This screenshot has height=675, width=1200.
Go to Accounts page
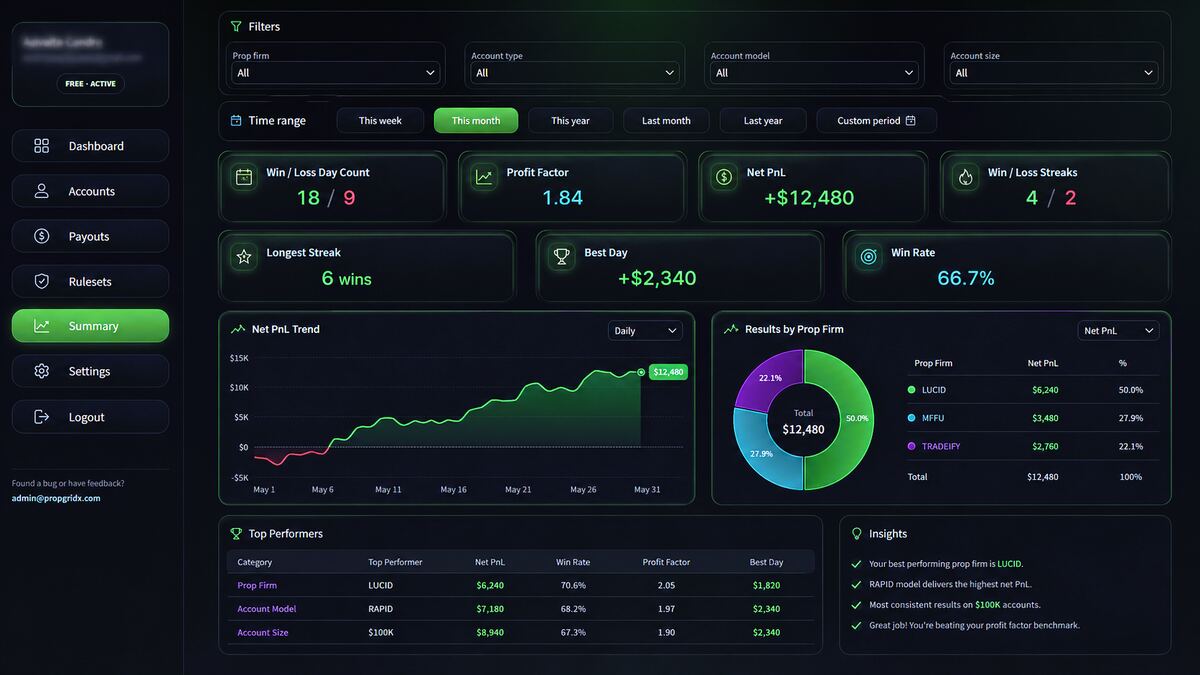(90, 191)
